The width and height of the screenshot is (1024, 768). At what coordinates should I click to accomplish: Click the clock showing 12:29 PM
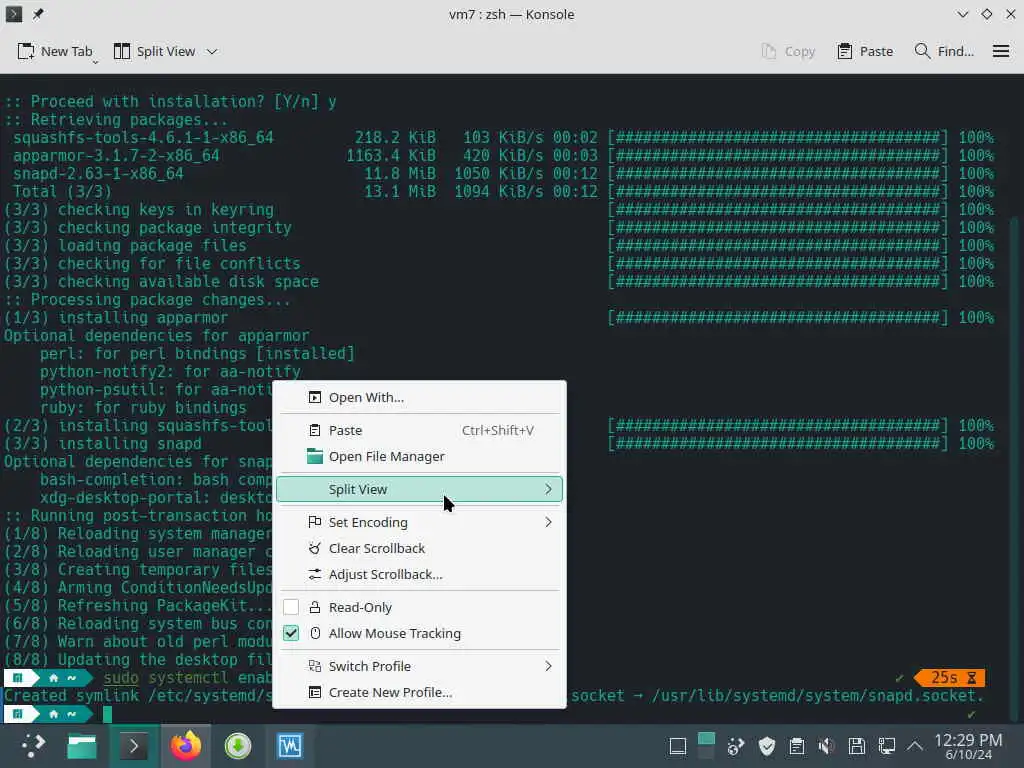[968, 739]
